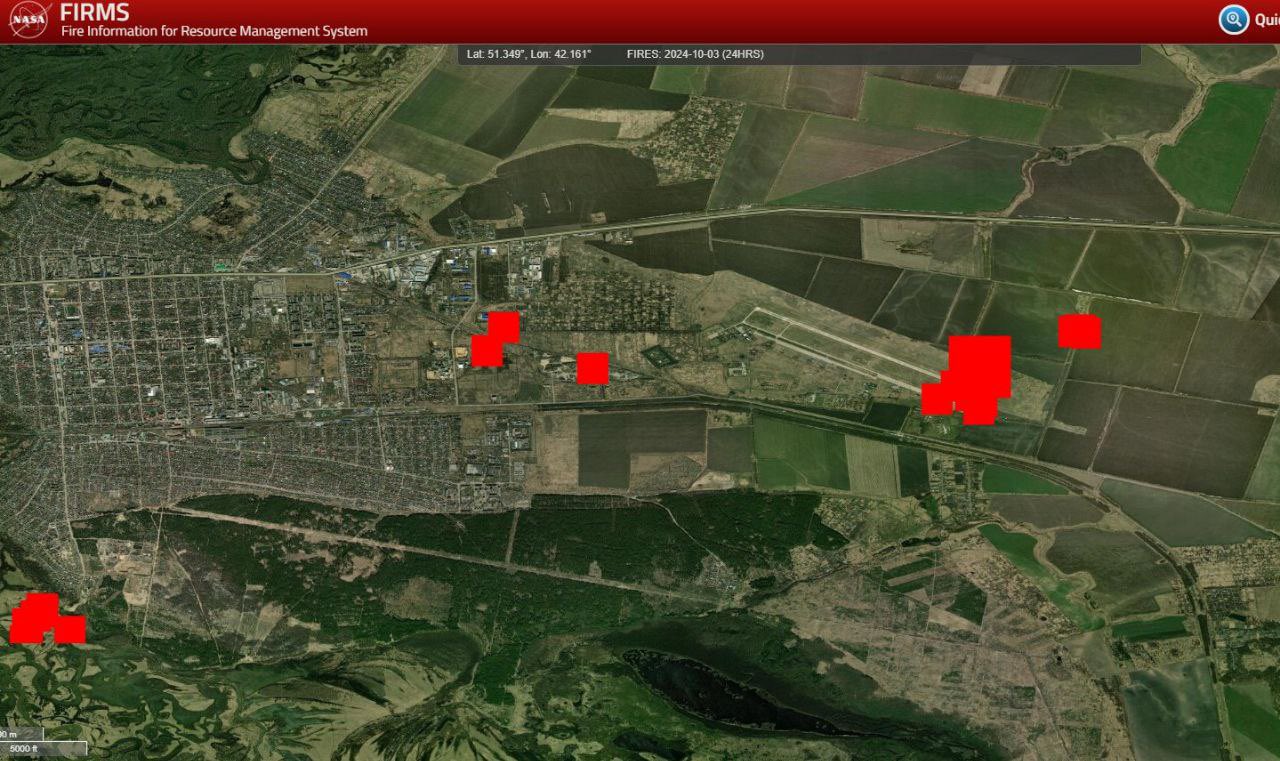Open the Quick search magnifier icon
1280x761 pixels.
click(1234, 19)
